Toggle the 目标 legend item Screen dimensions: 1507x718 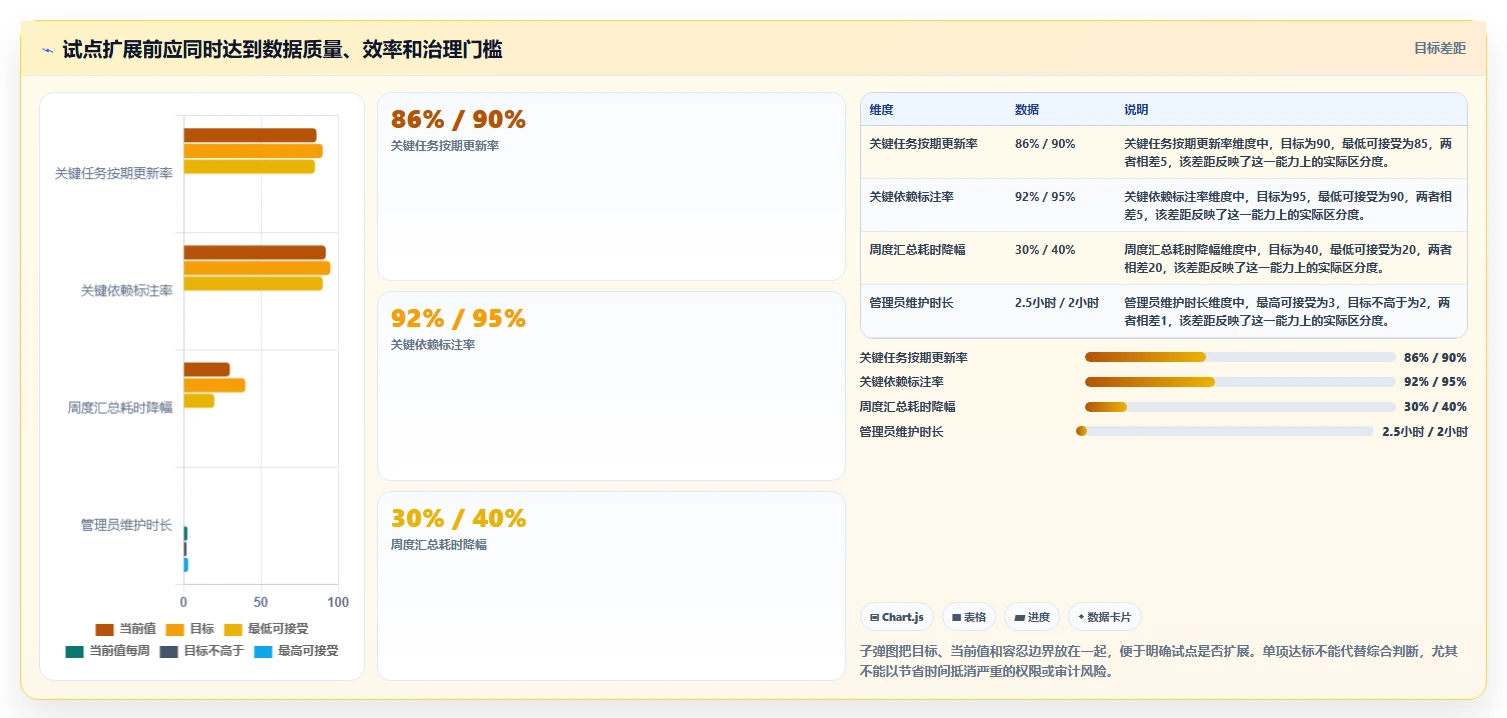pyautogui.click(x=189, y=629)
